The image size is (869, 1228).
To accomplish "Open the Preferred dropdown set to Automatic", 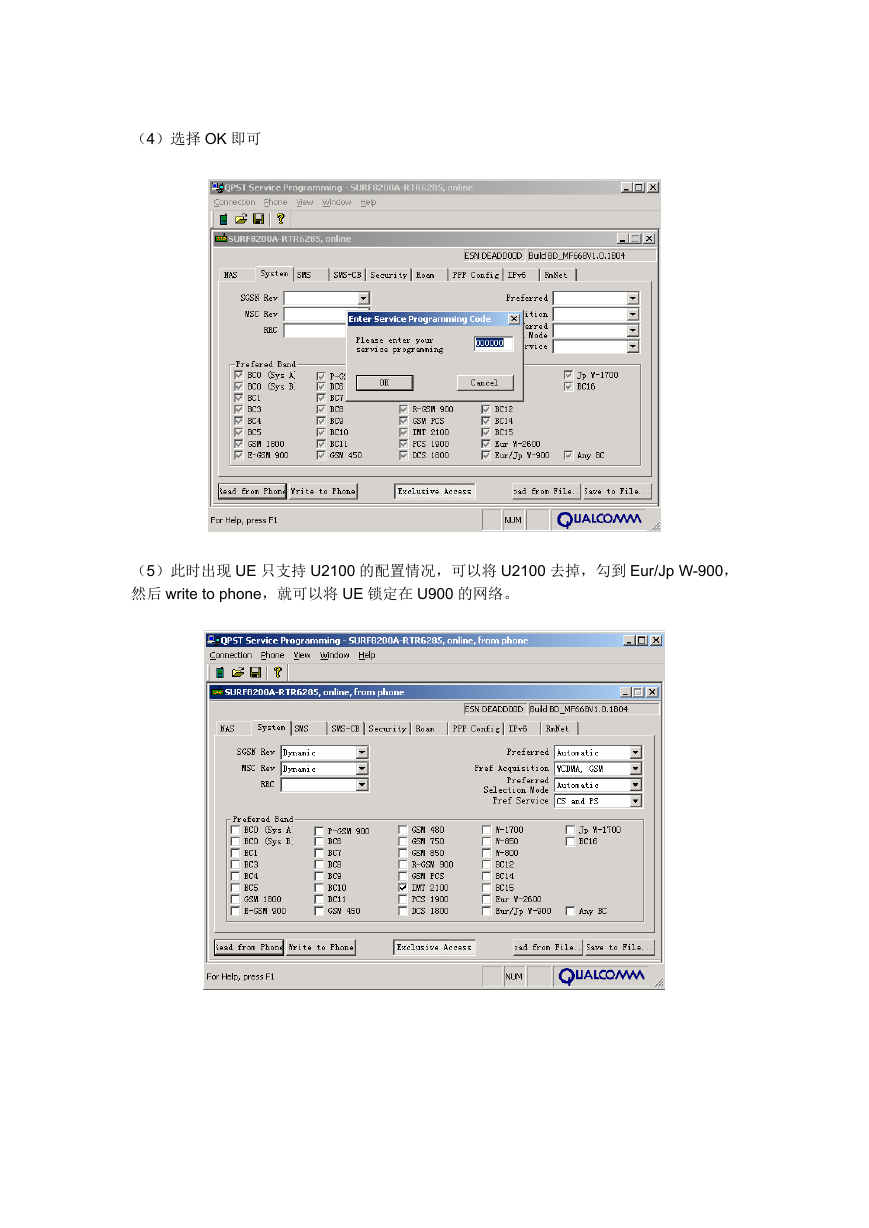I will pyautogui.click(x=635, y=752).
